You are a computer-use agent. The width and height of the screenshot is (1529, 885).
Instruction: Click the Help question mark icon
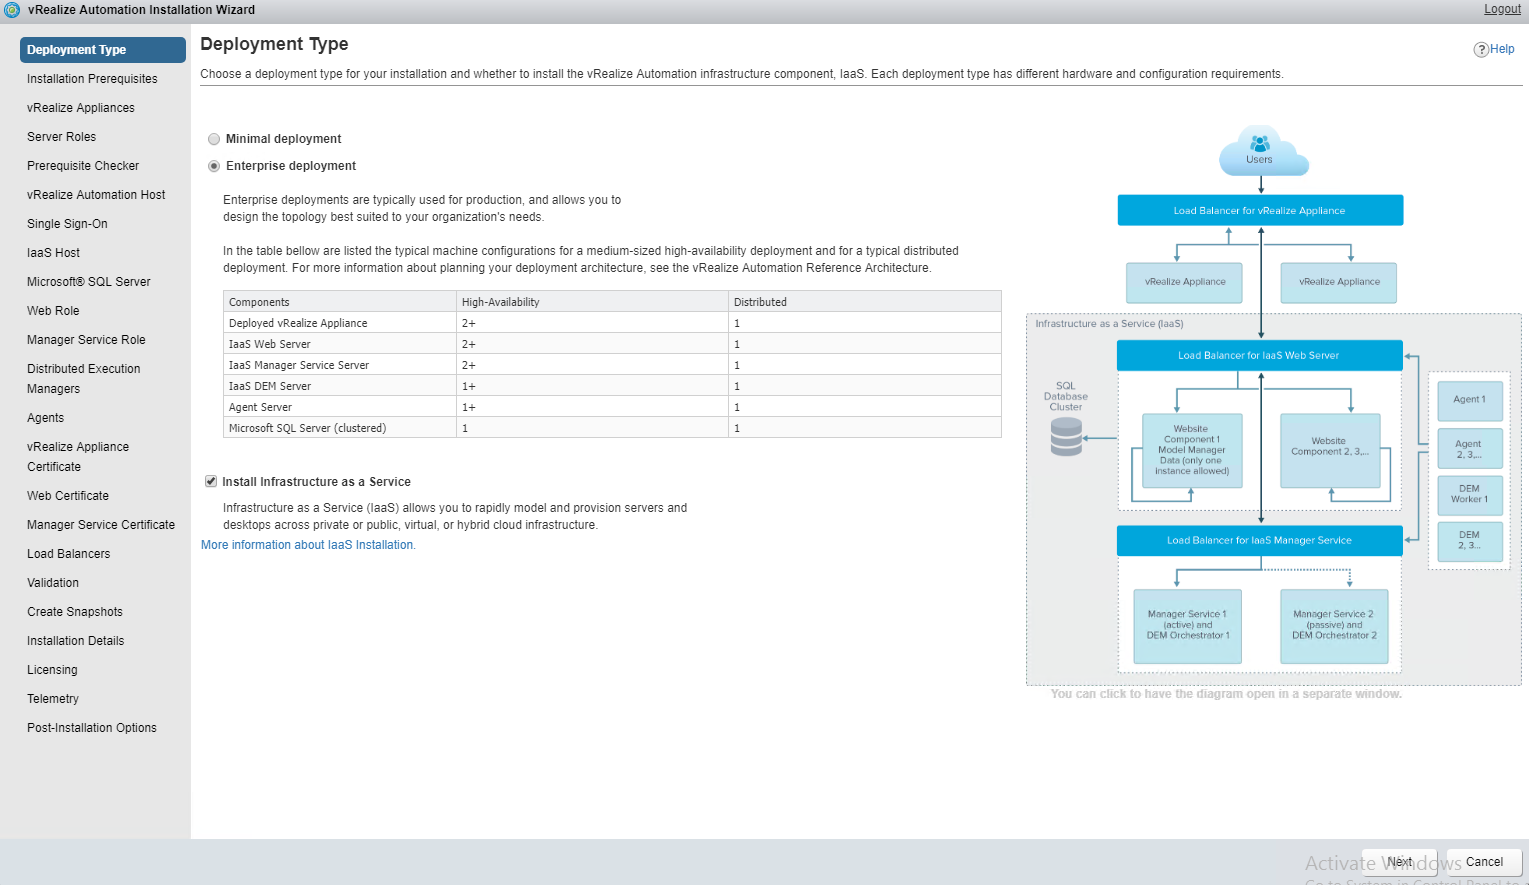[1480, 50]
